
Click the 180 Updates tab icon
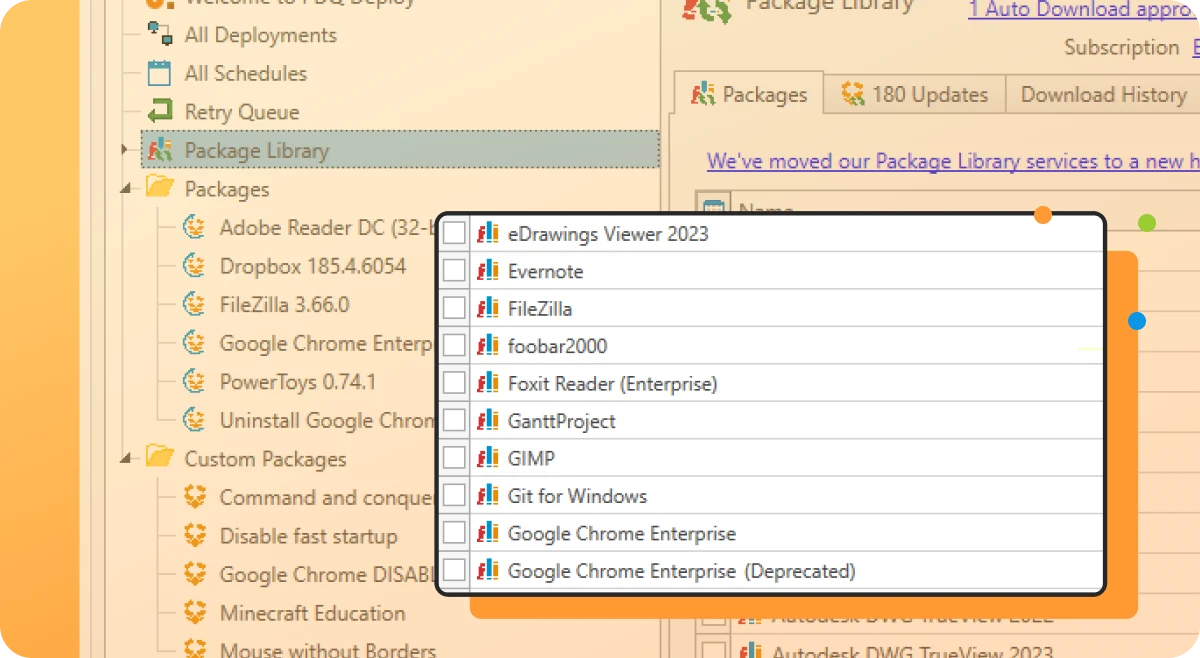point(853,94)
